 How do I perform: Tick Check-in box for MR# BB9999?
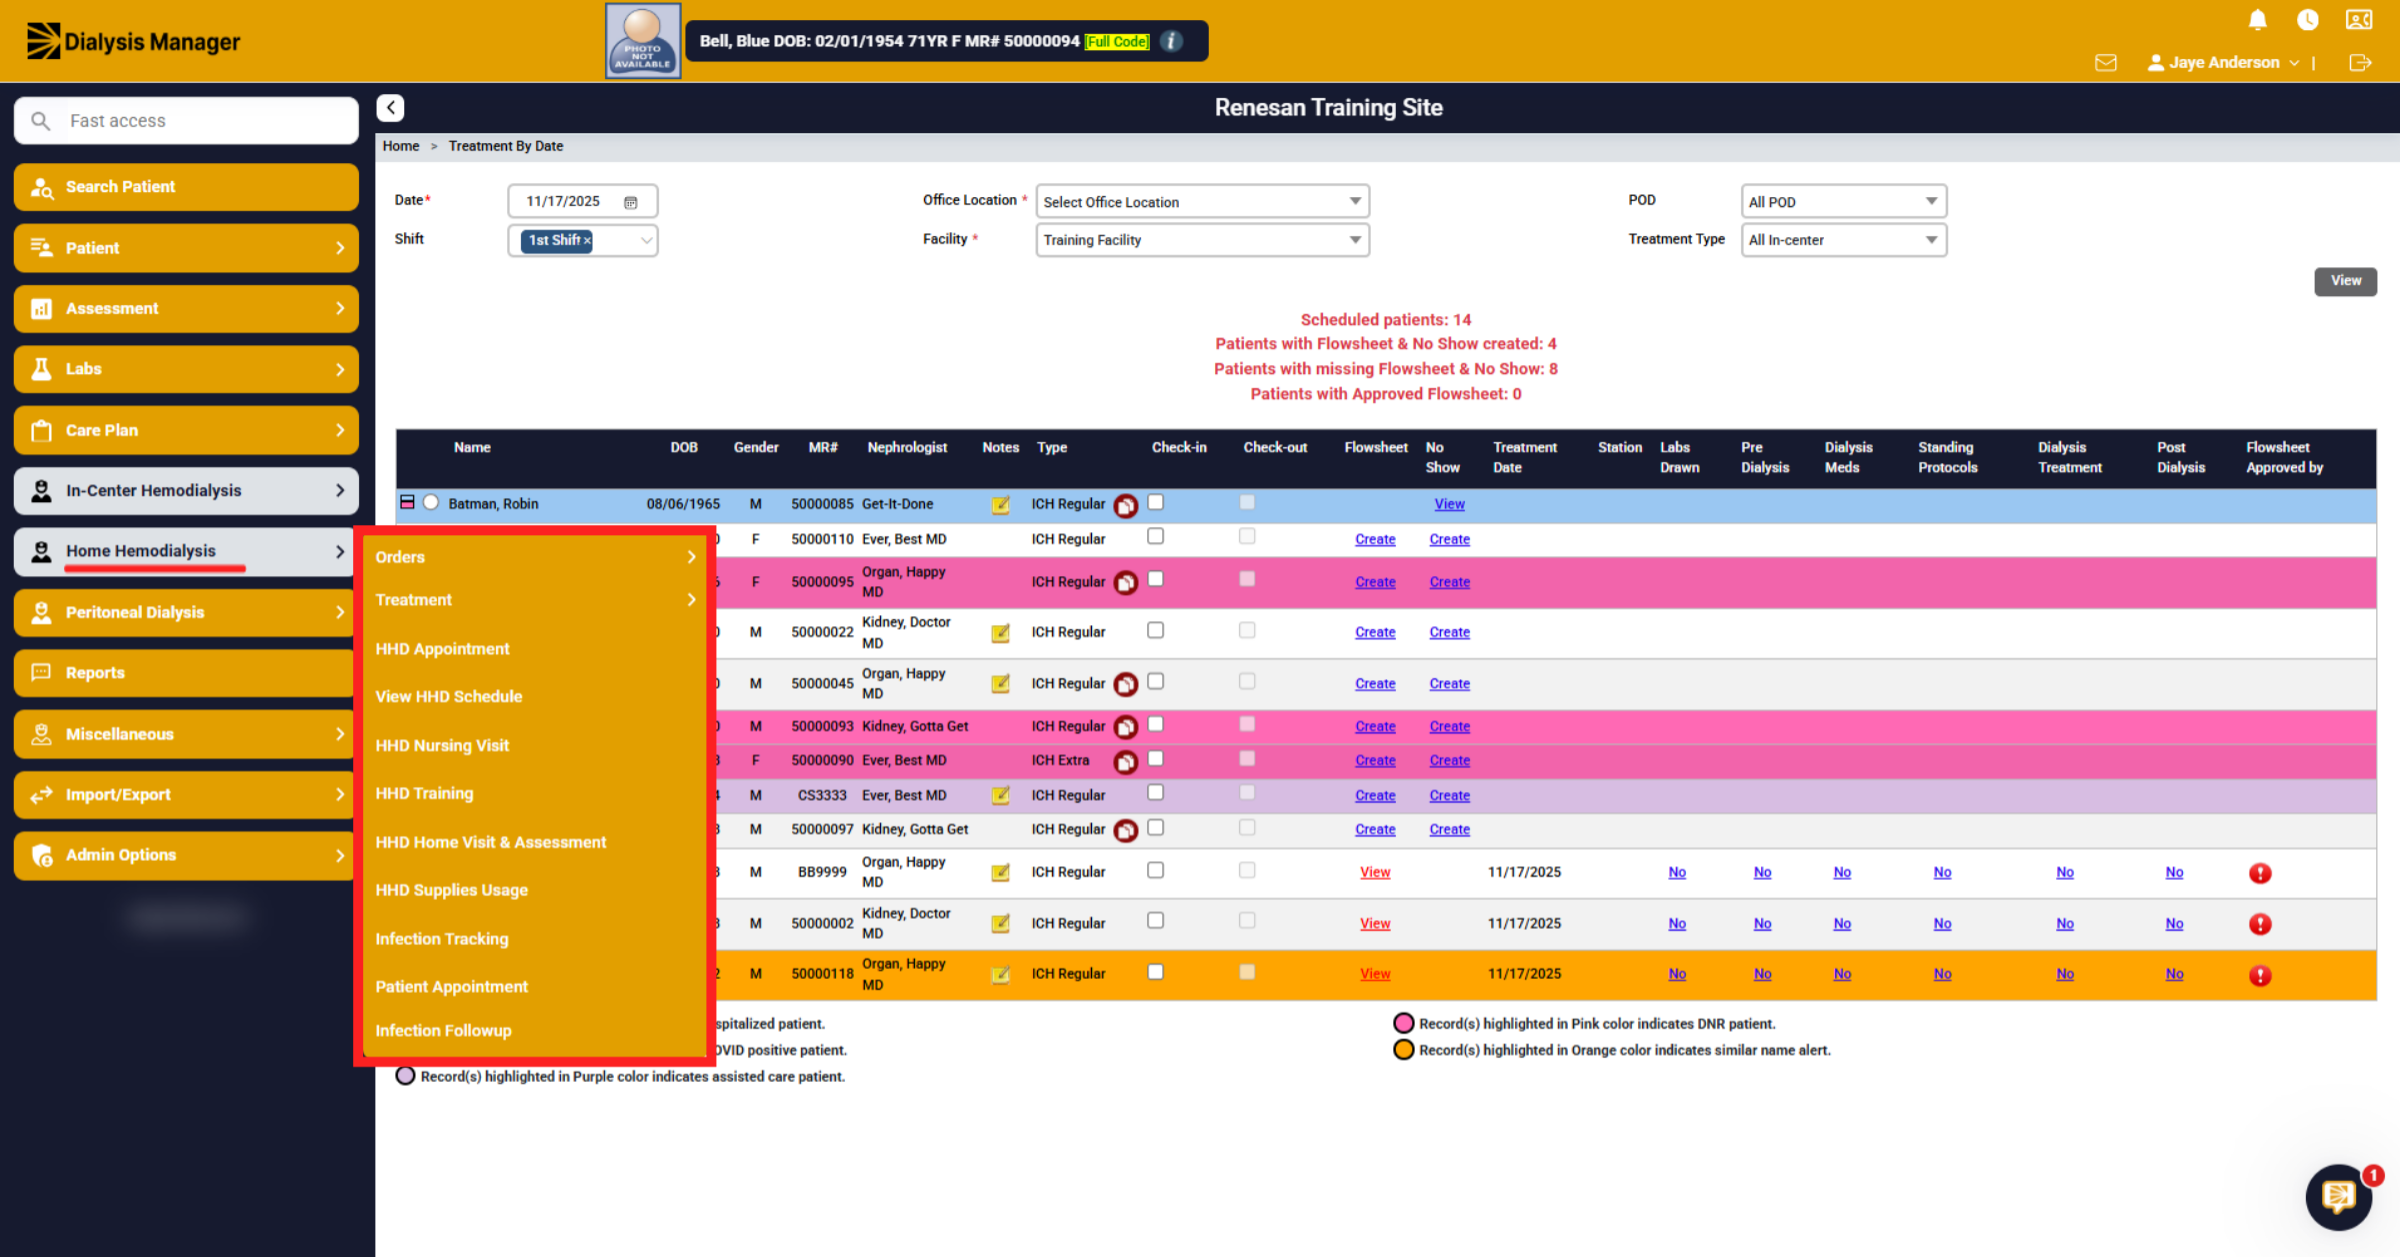pyautogui.click(x=1156, y=870)
